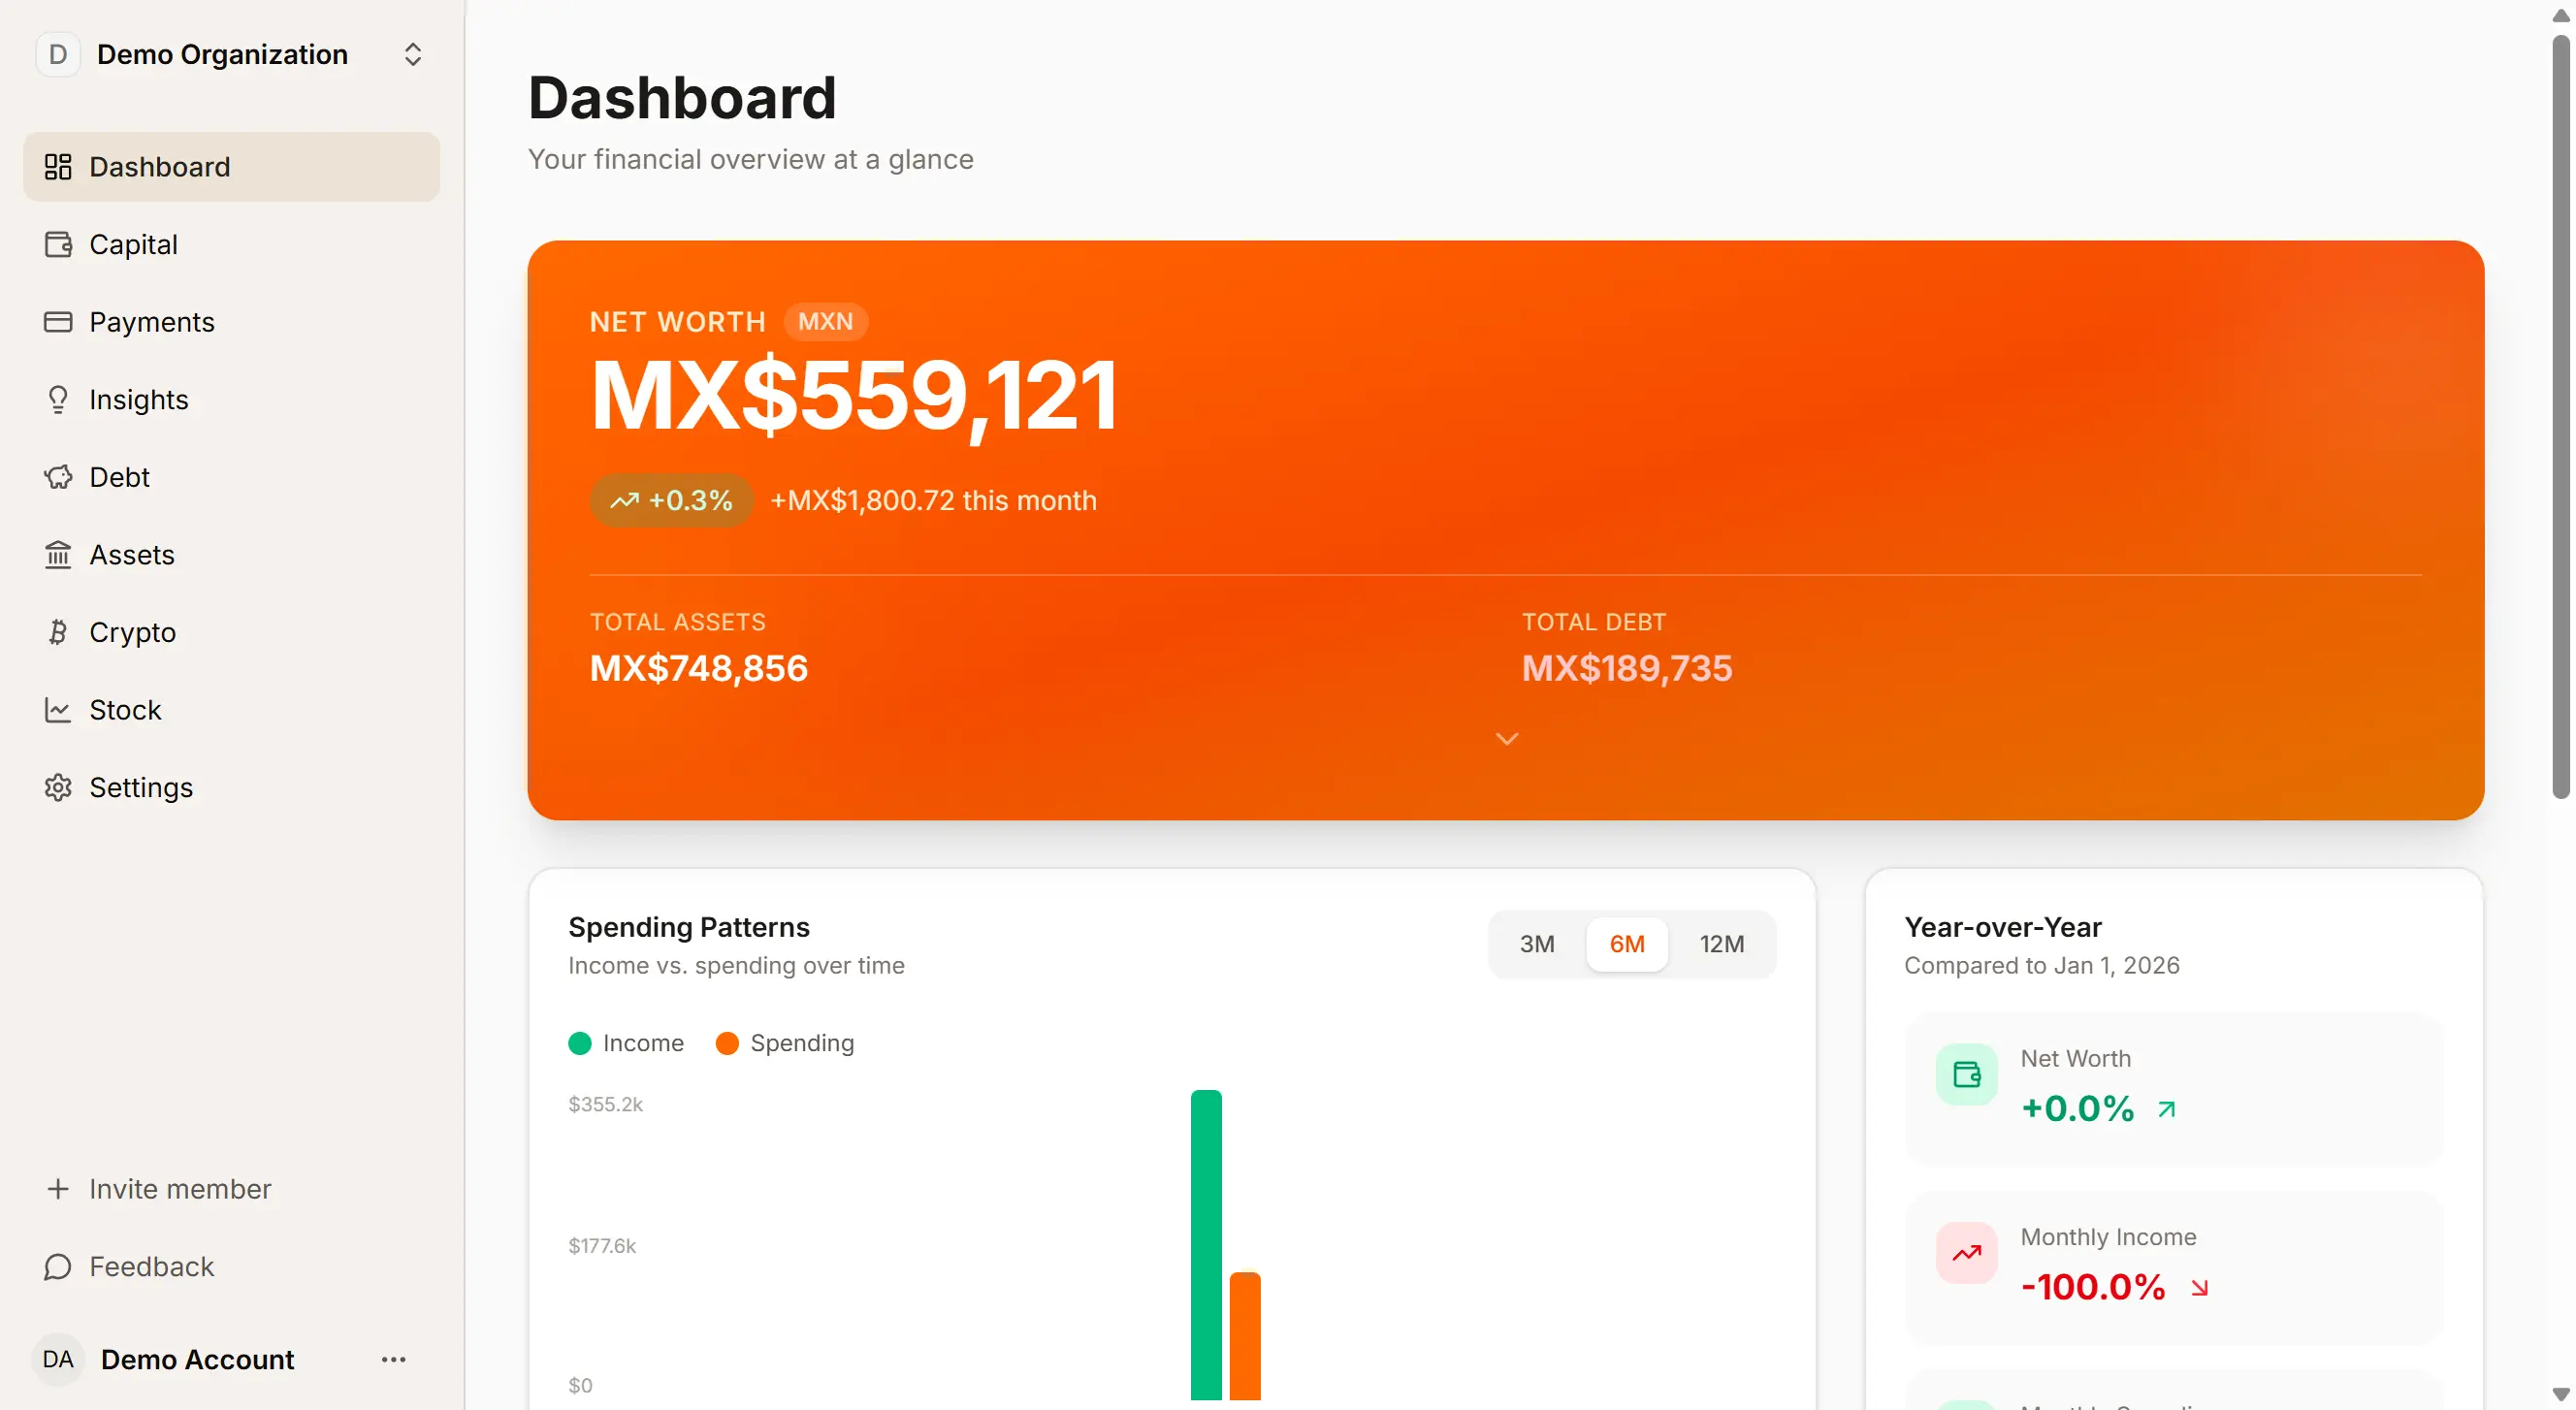Image resolution: width=2576 pixels, height=1410 pixels.
Task: Click the $177.6k axis label
Action: pyautogui.click(x=602, y=1246)
